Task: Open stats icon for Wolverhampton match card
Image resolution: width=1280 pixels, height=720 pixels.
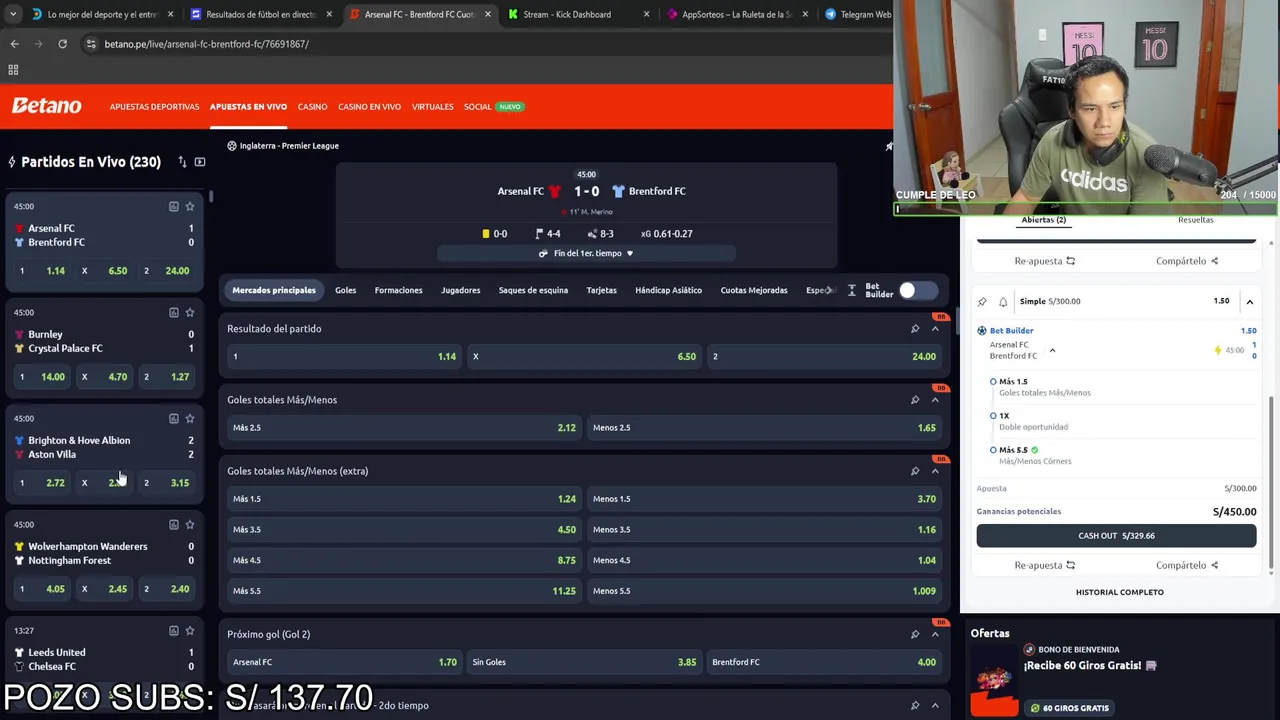Action: point(173,524)
